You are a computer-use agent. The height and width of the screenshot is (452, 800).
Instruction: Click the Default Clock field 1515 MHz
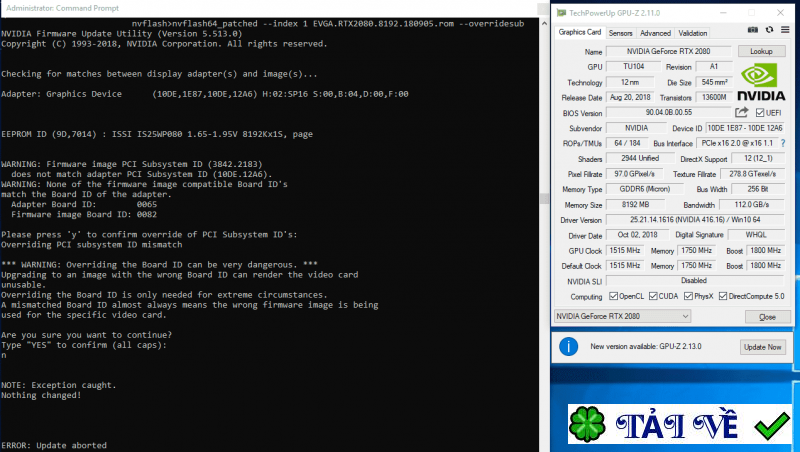click(624, 266)
